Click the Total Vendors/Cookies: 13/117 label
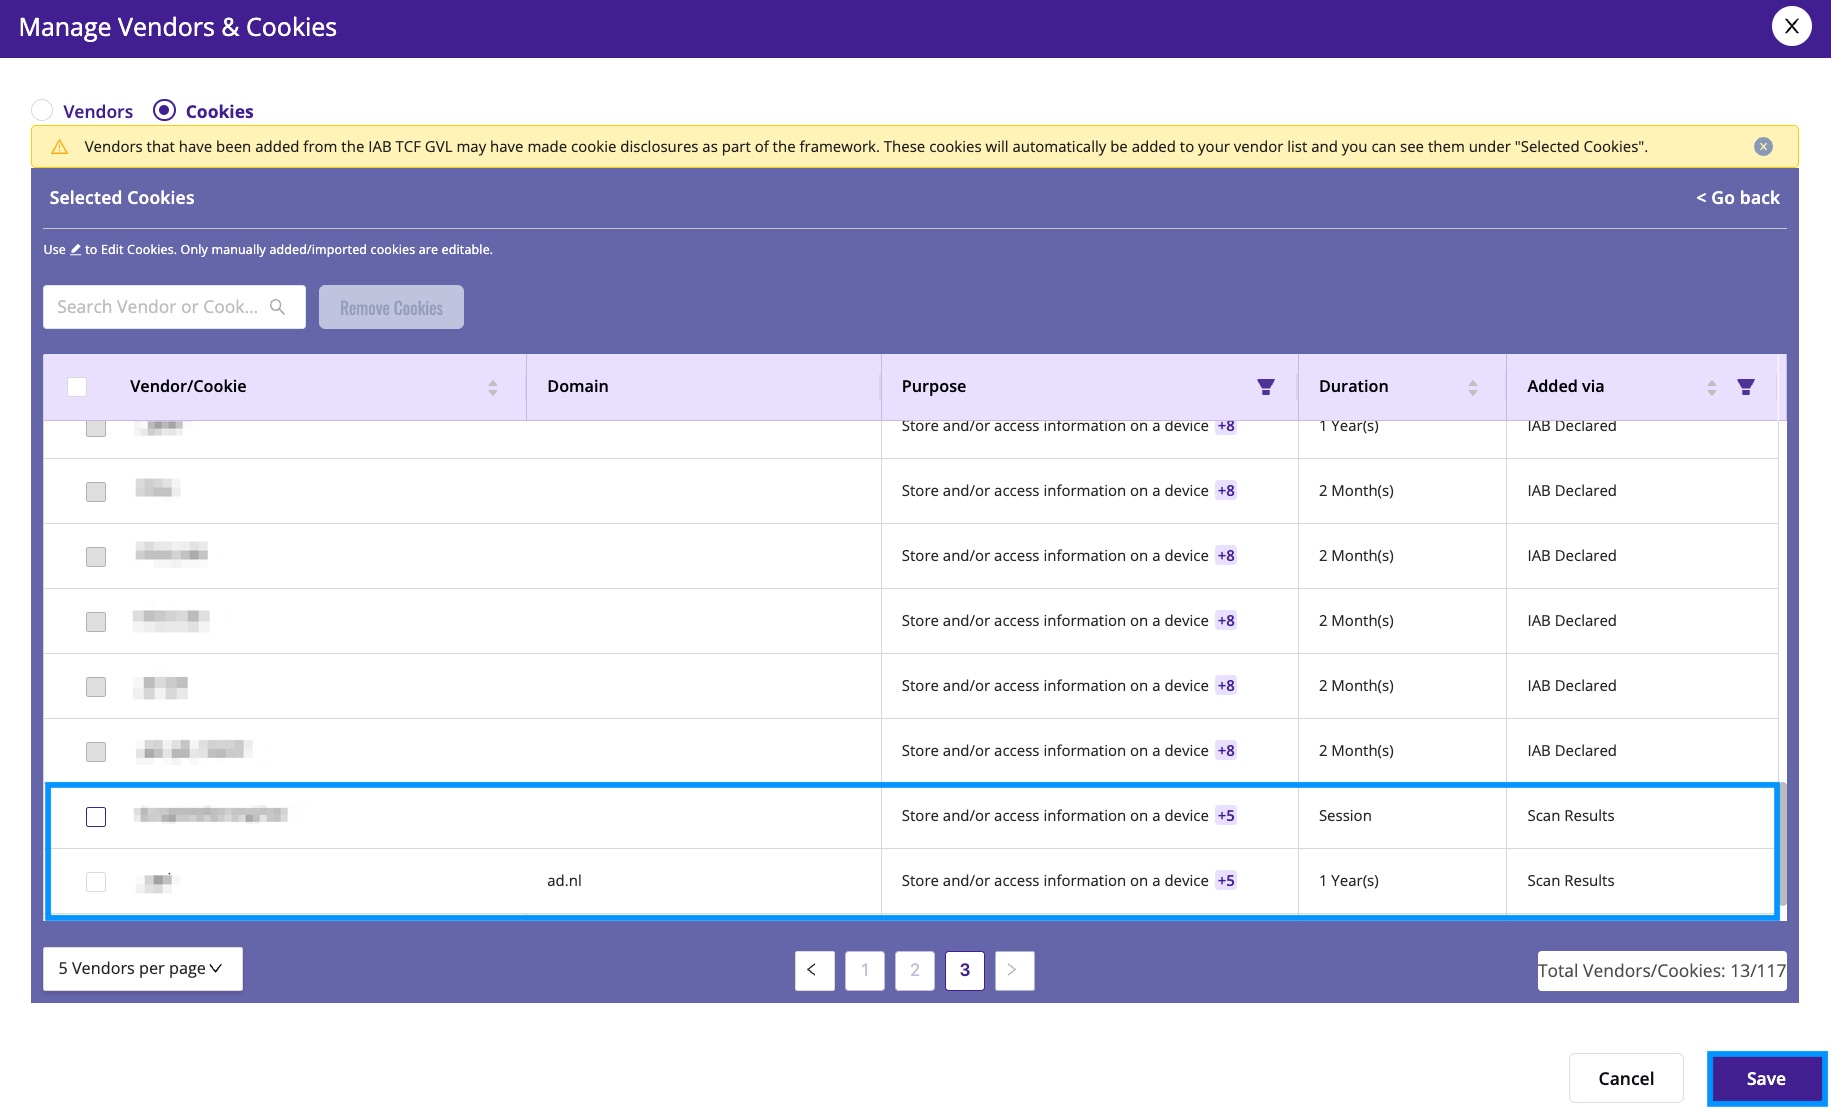The image size is (1831, 1110). tap(1661, 971)
